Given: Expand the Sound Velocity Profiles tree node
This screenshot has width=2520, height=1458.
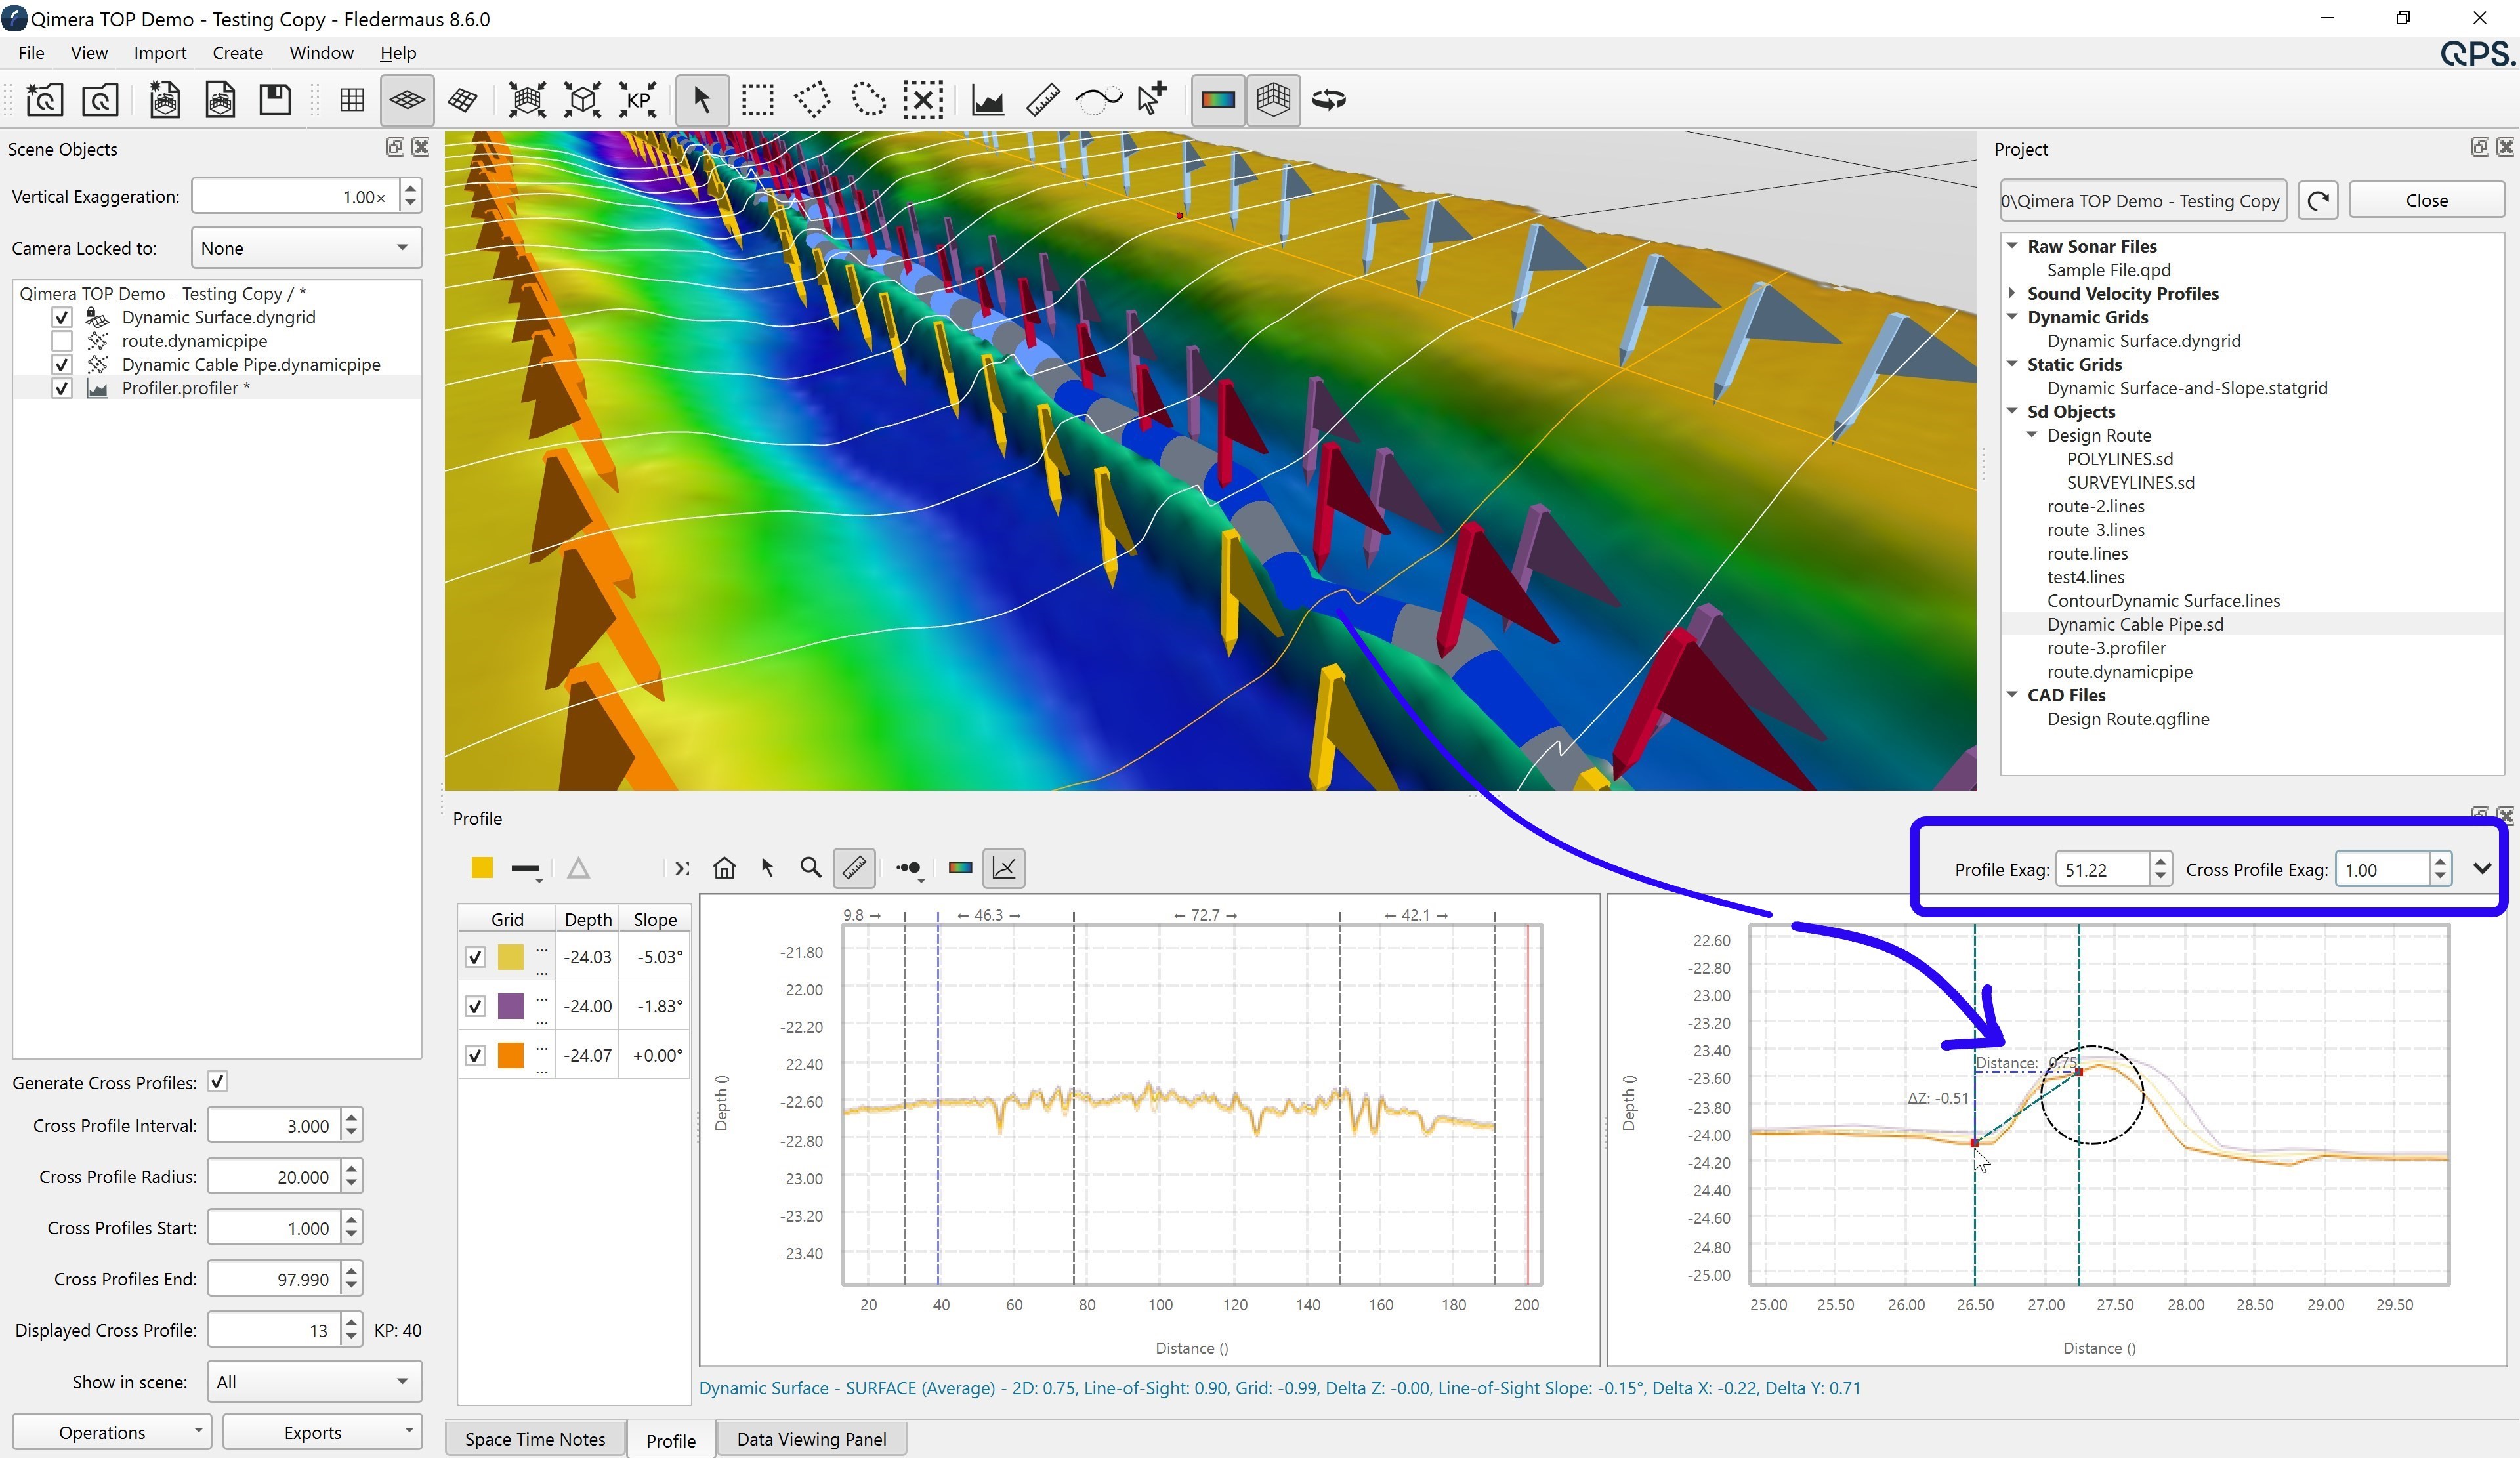Looking at the screenshot, I should coord(2012,293).
